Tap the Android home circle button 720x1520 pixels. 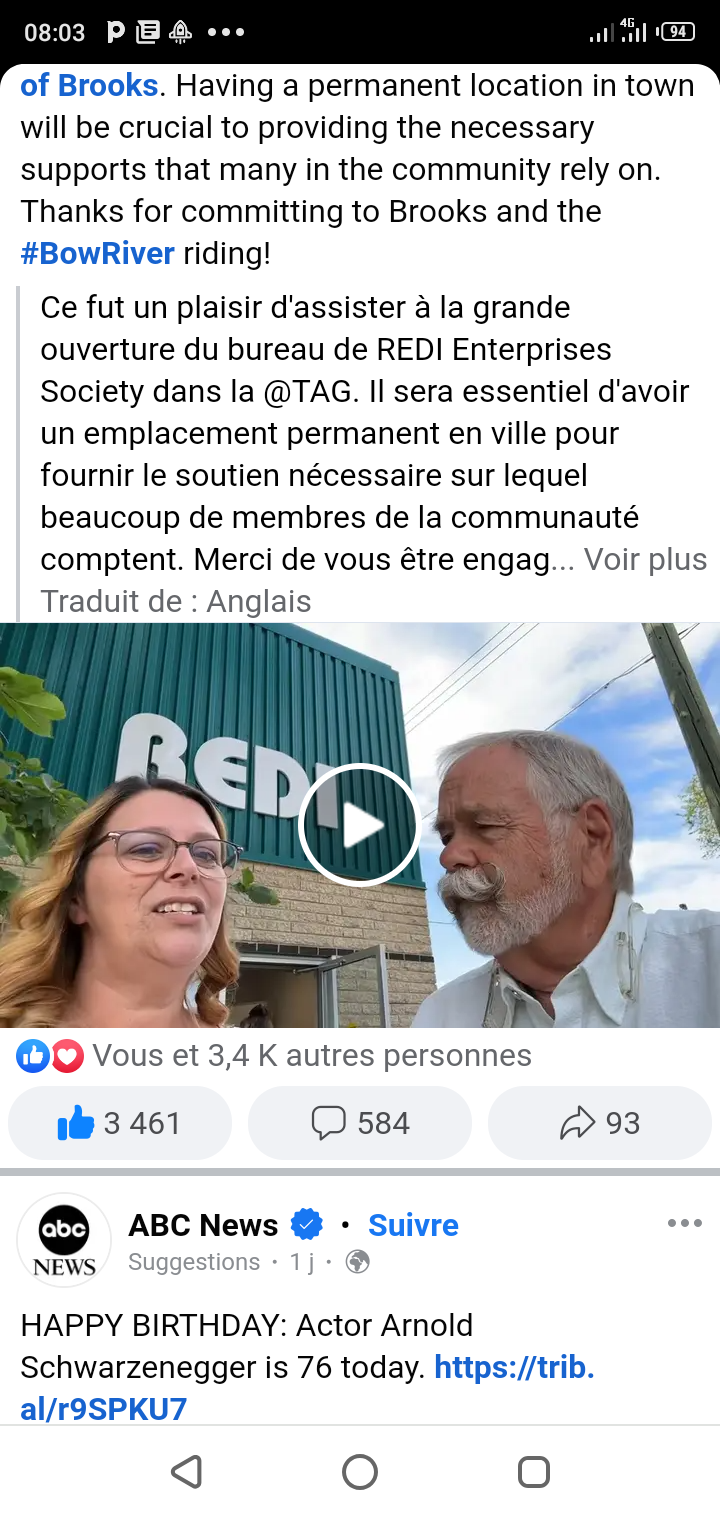pyautogui.click(x=360, y=1472)
